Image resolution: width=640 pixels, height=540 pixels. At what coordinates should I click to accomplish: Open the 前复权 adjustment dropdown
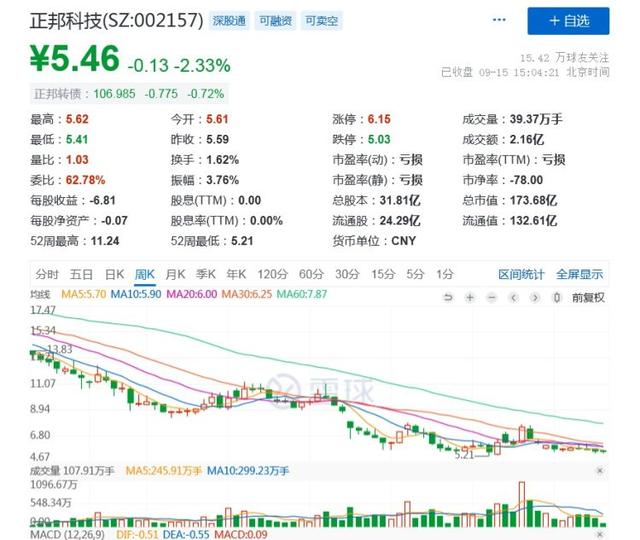588,298
